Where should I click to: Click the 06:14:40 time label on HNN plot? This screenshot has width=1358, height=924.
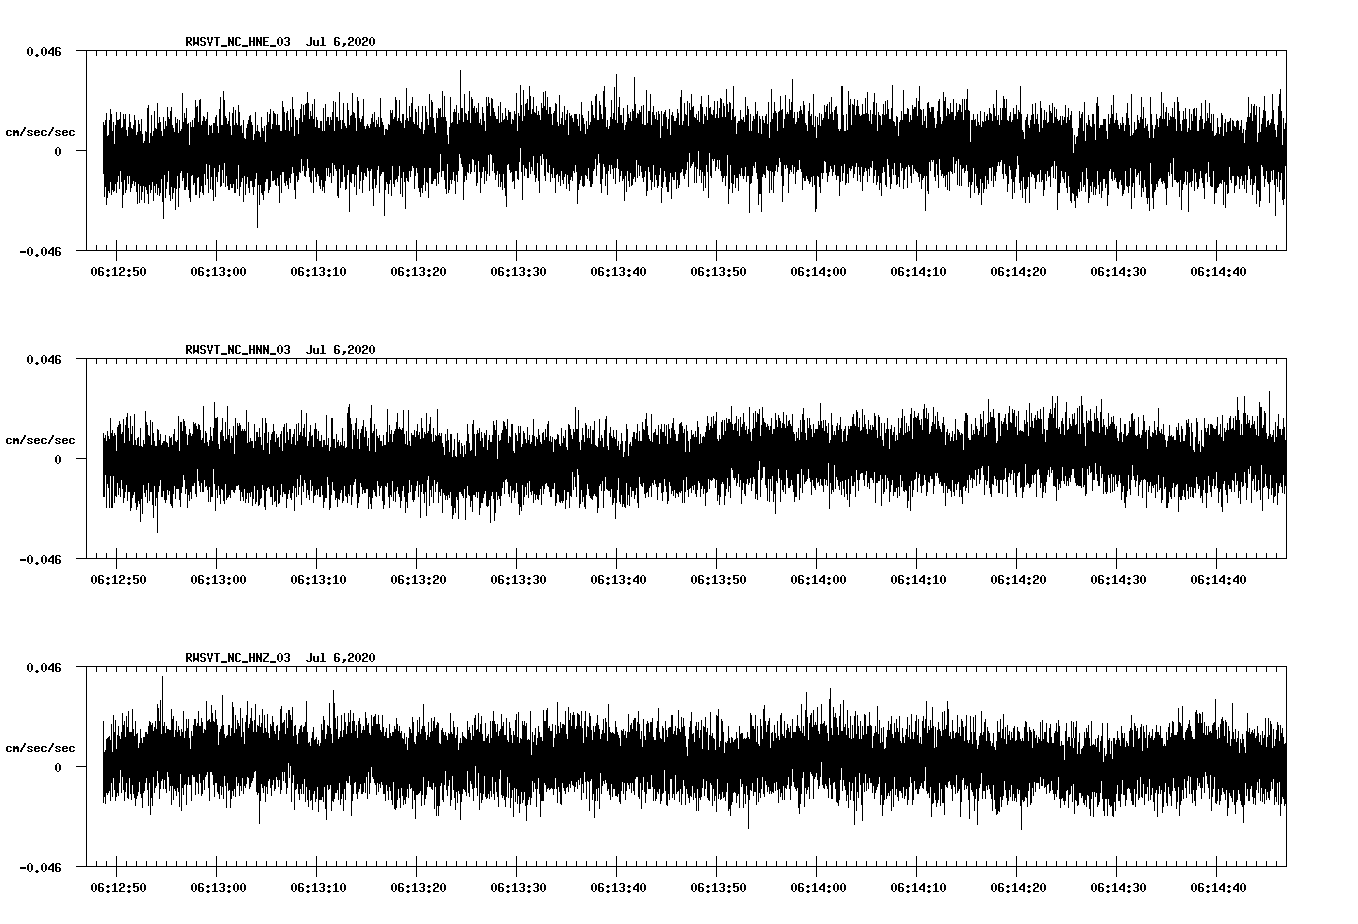pyautogui.click(x=1218, y=579)
